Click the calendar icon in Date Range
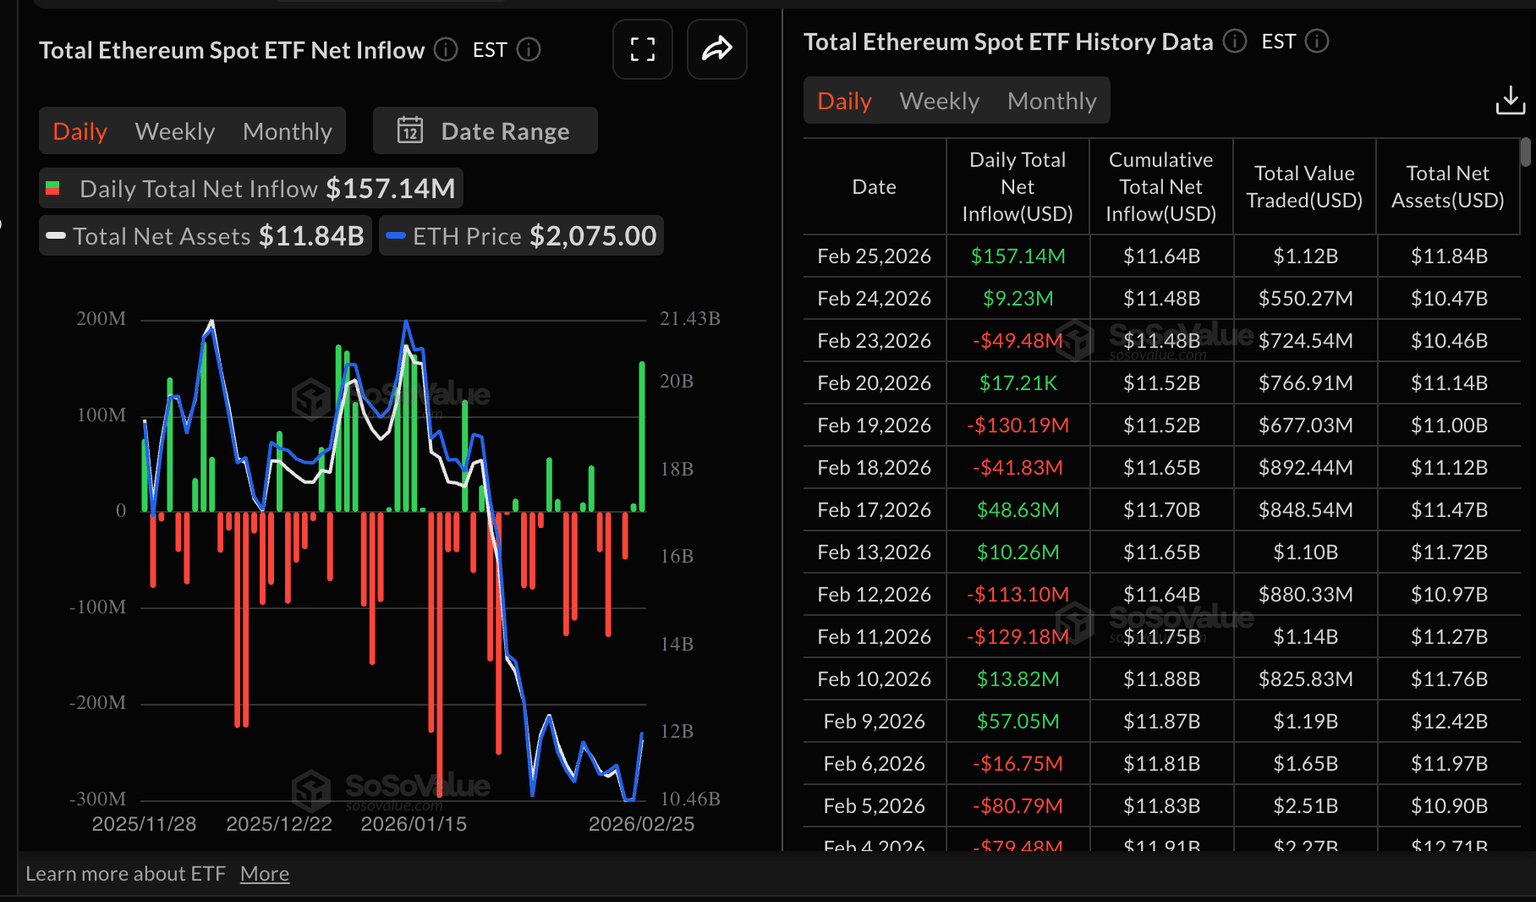The height and width of the screenshot is (902, 1536). [x=410, y=131]
